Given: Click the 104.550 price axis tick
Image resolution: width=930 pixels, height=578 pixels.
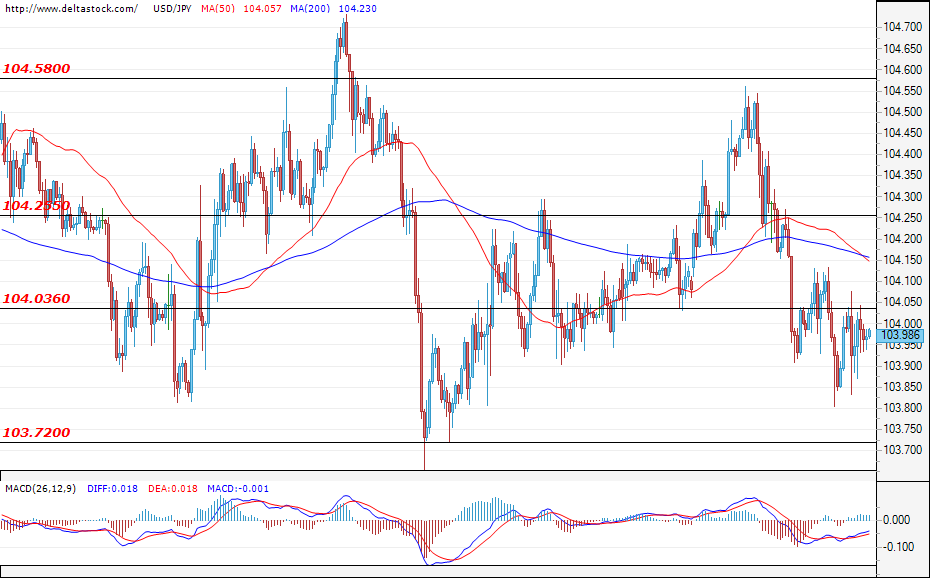Looking at the screenshot, I should click(903, 91).
